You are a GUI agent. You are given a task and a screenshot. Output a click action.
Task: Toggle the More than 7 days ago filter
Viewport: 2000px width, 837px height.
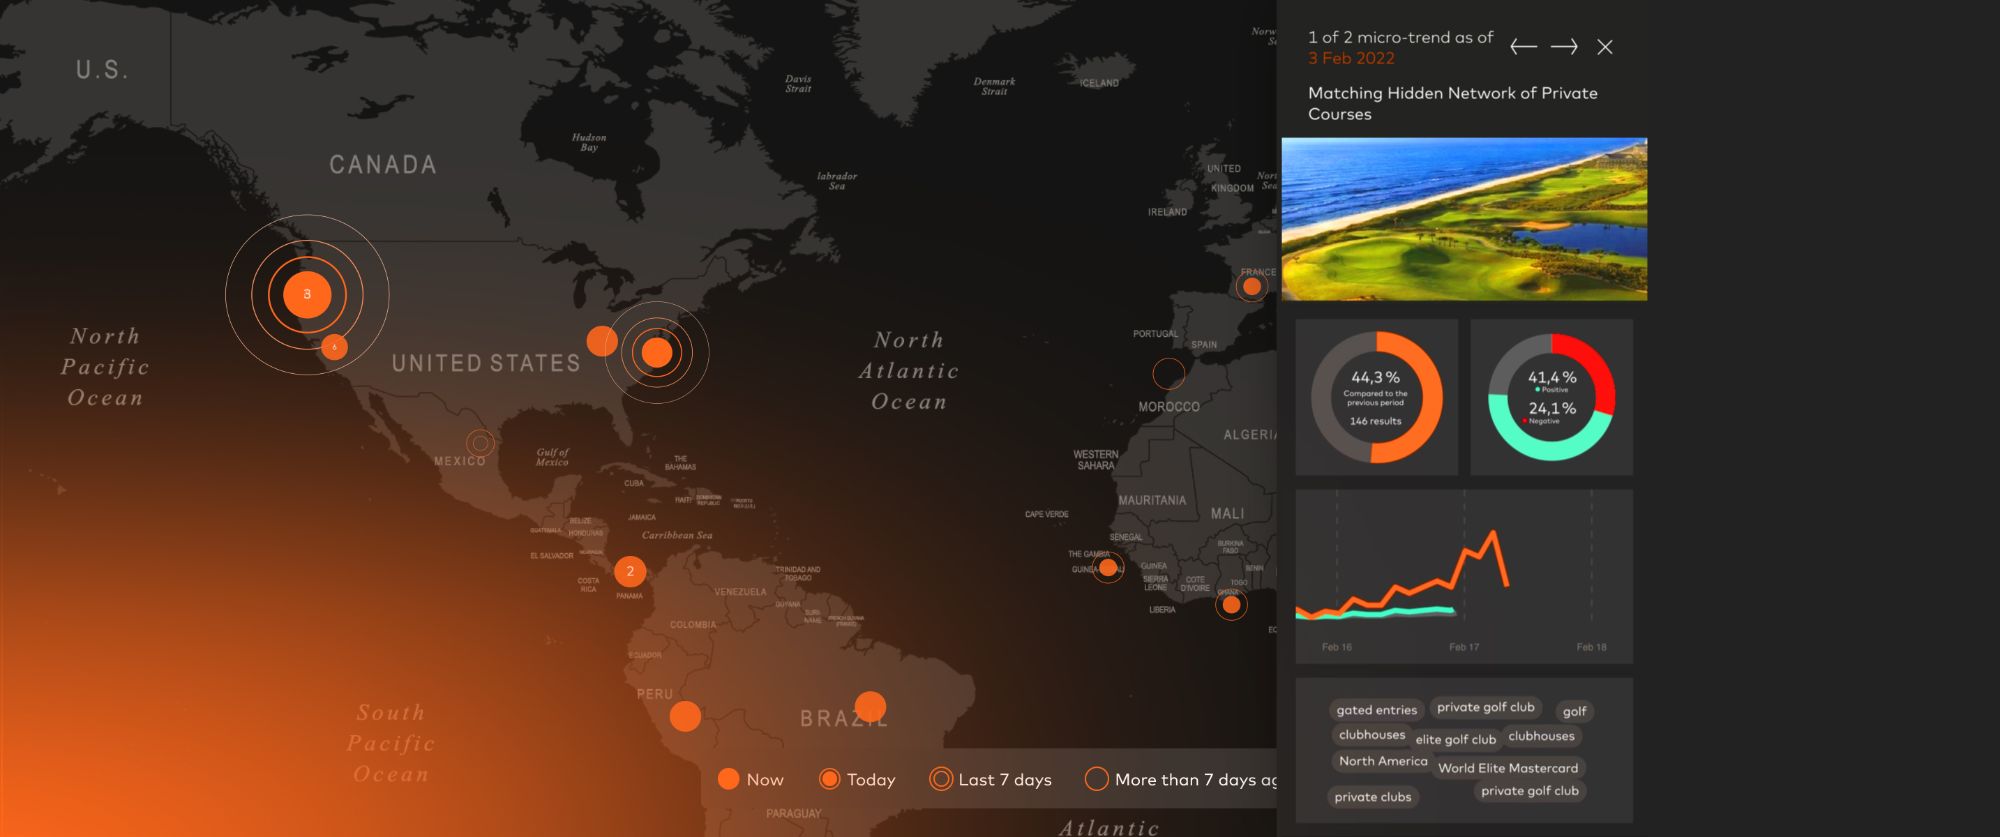click(x=1181, y=779)
